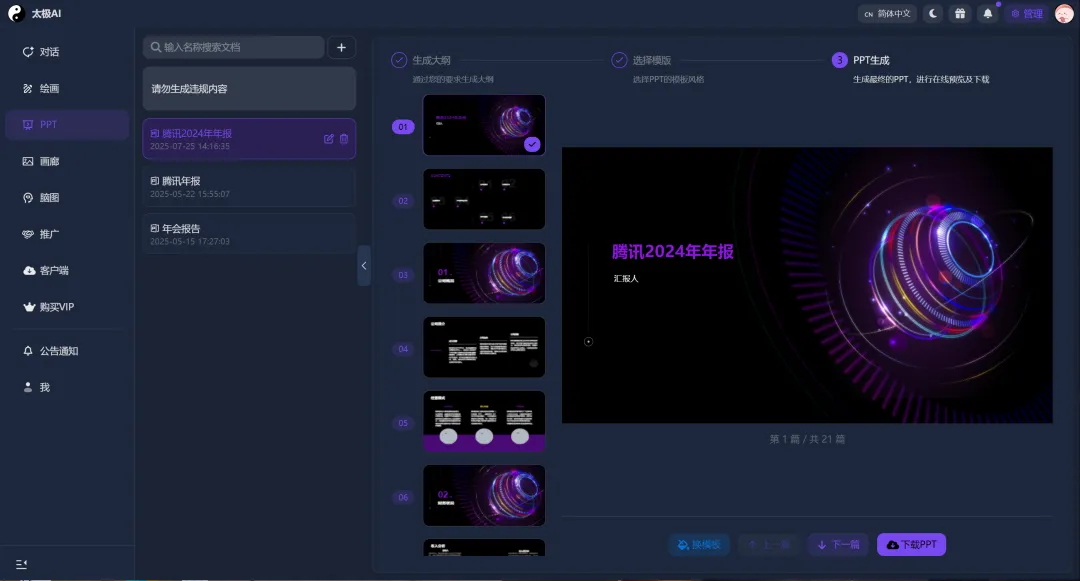Download the presentation via 下载PPT button

pos(911,544)
